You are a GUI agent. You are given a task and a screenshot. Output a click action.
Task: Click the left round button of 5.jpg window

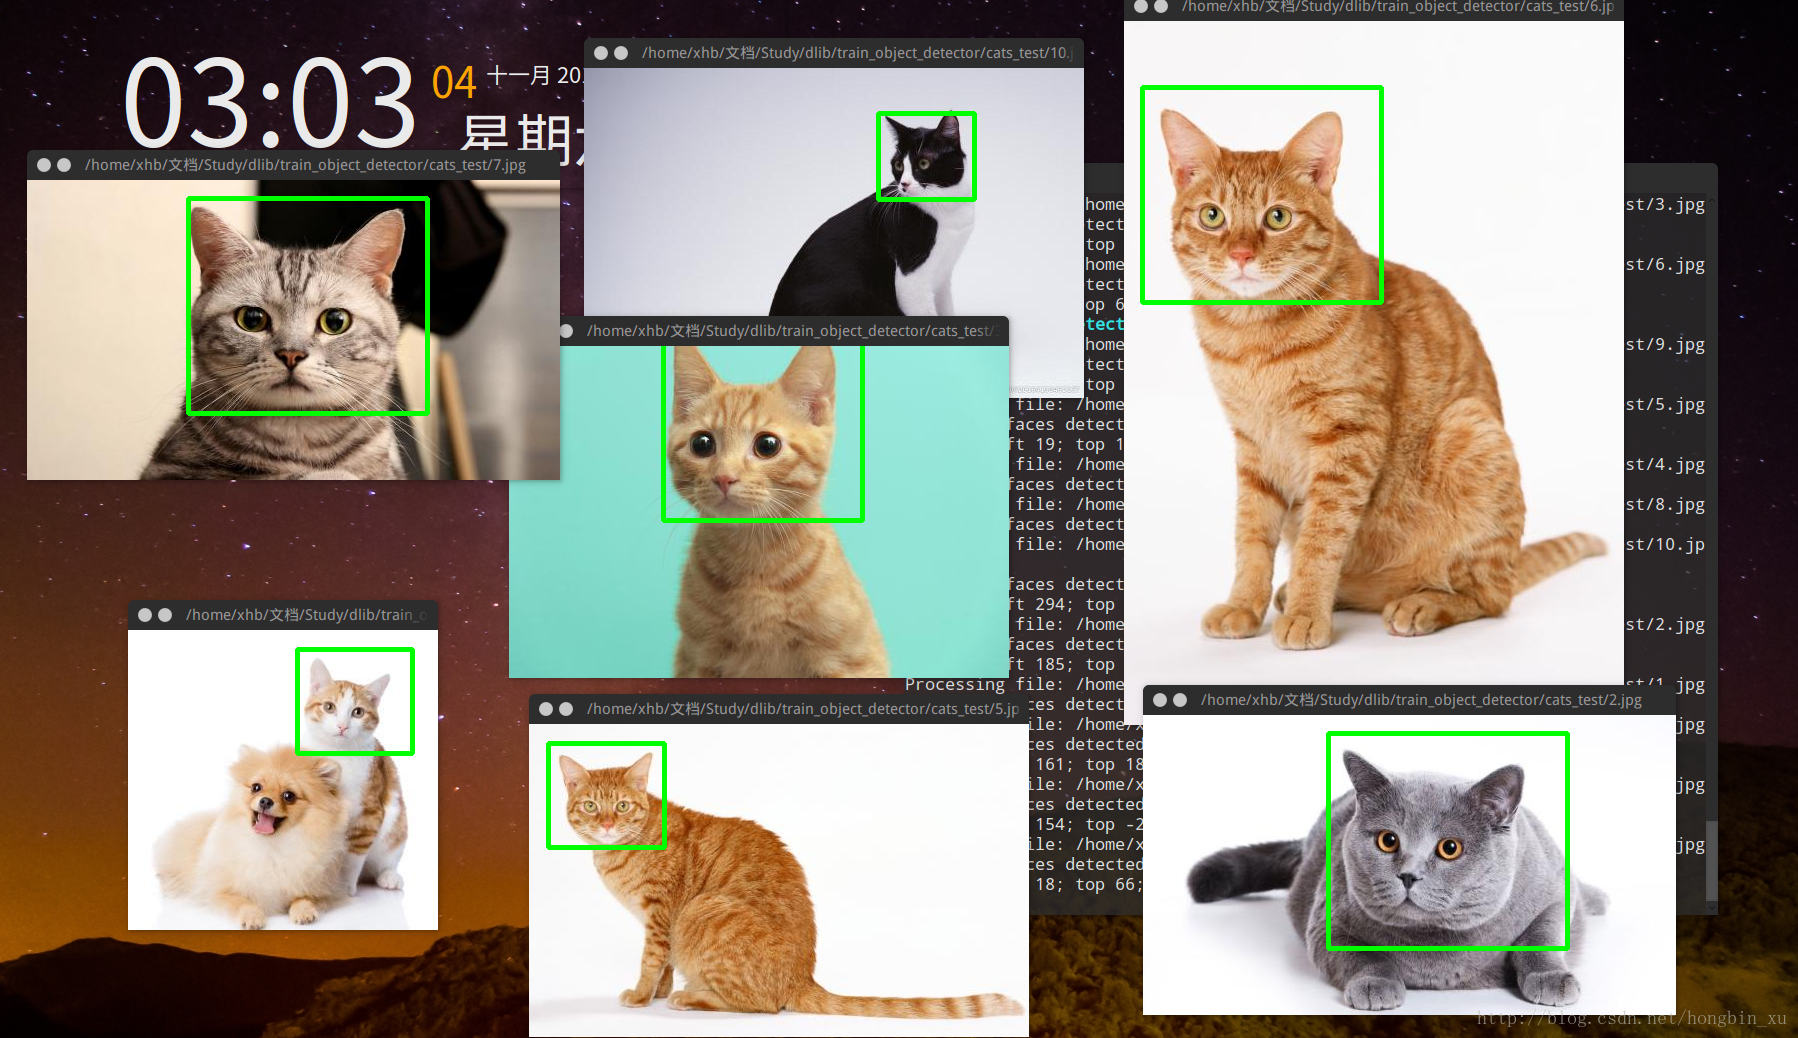tap(546, 709)
